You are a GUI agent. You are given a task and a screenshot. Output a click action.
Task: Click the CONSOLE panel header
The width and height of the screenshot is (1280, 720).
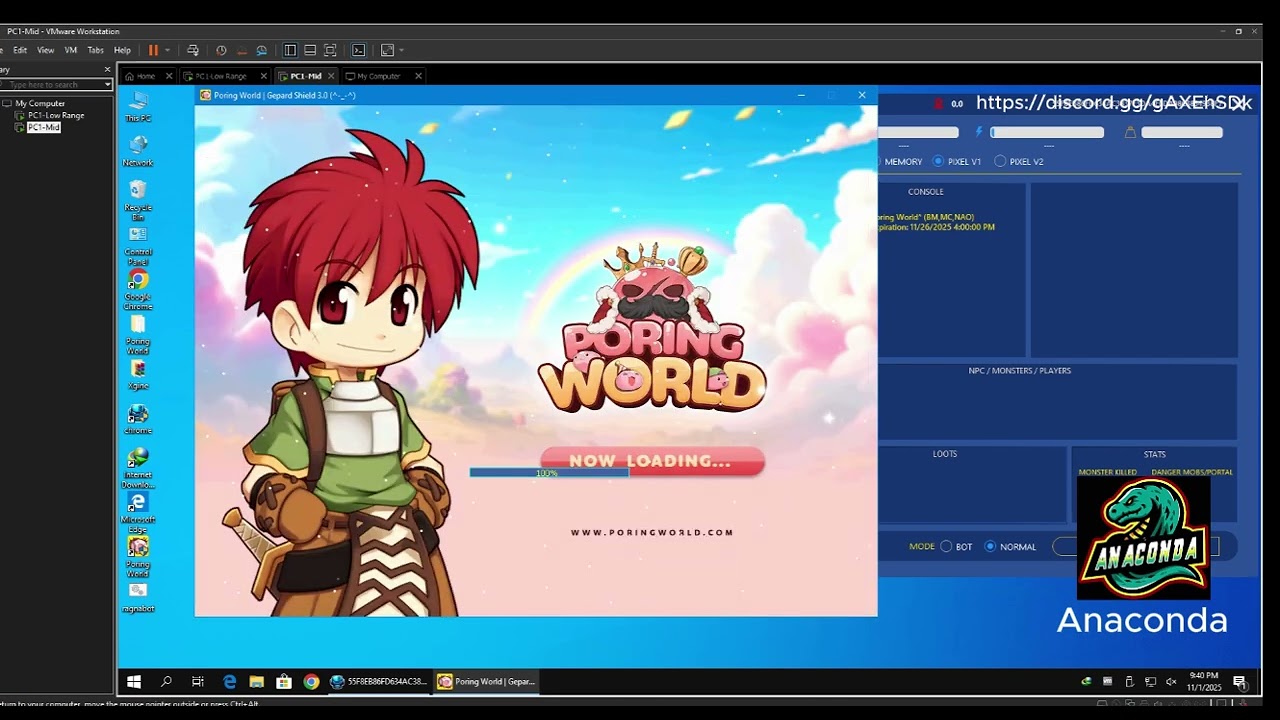click(926, 191)
